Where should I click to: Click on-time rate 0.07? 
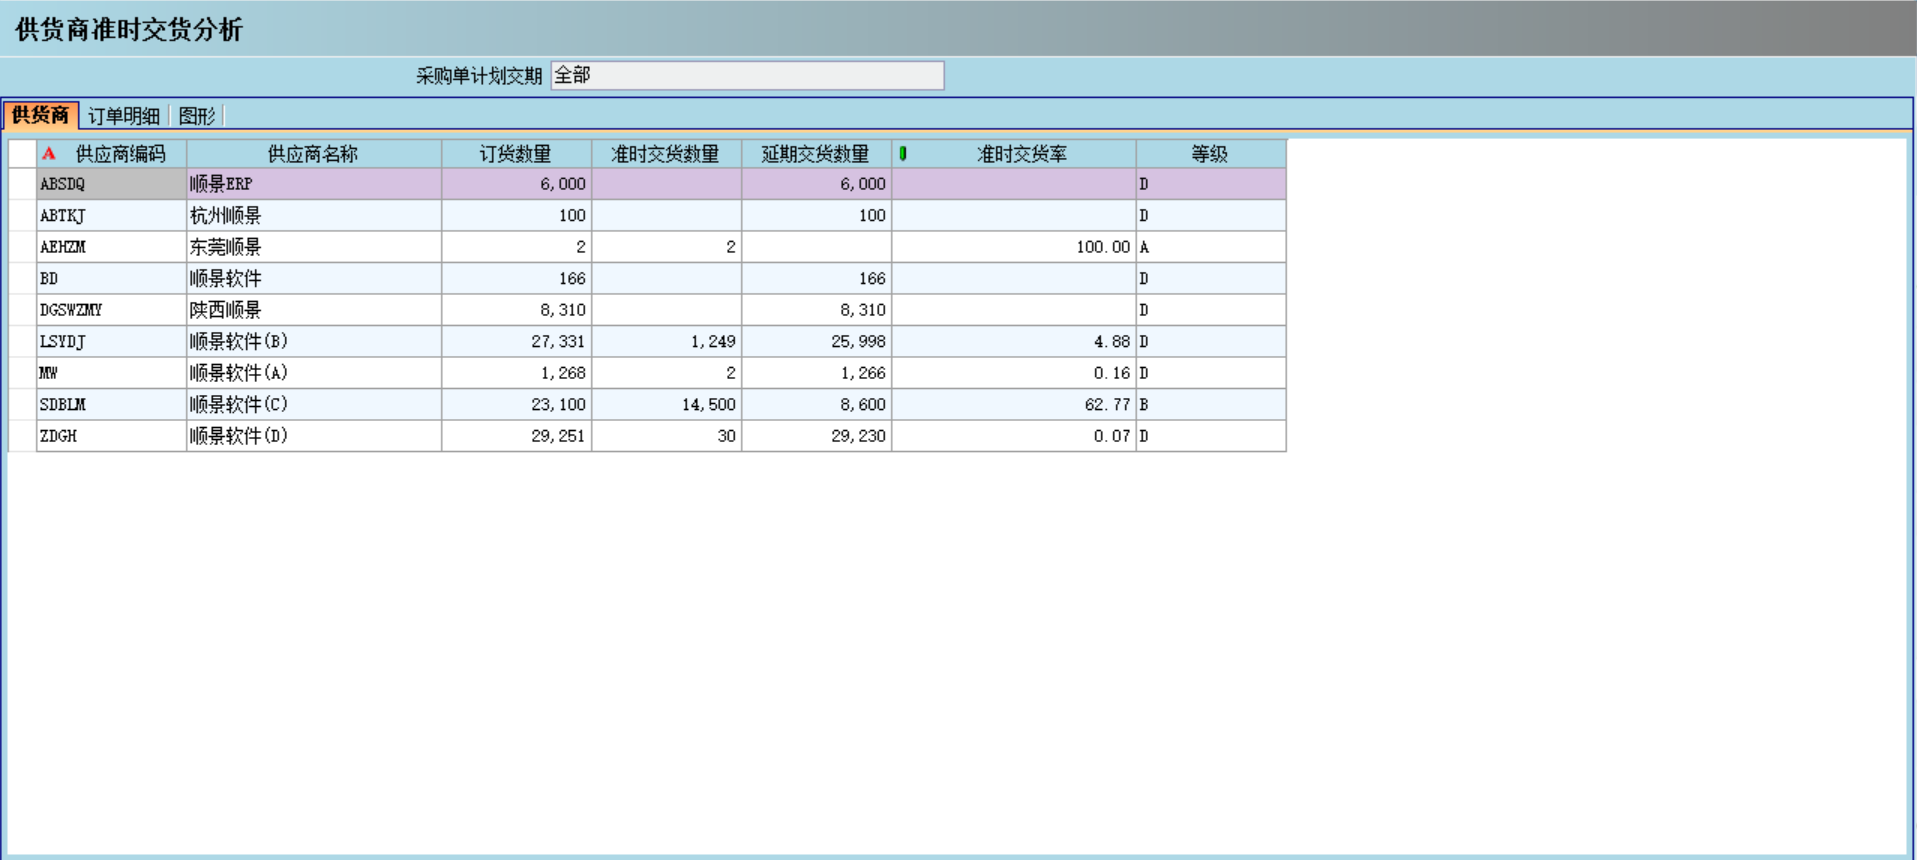(x=1014, y=436)
